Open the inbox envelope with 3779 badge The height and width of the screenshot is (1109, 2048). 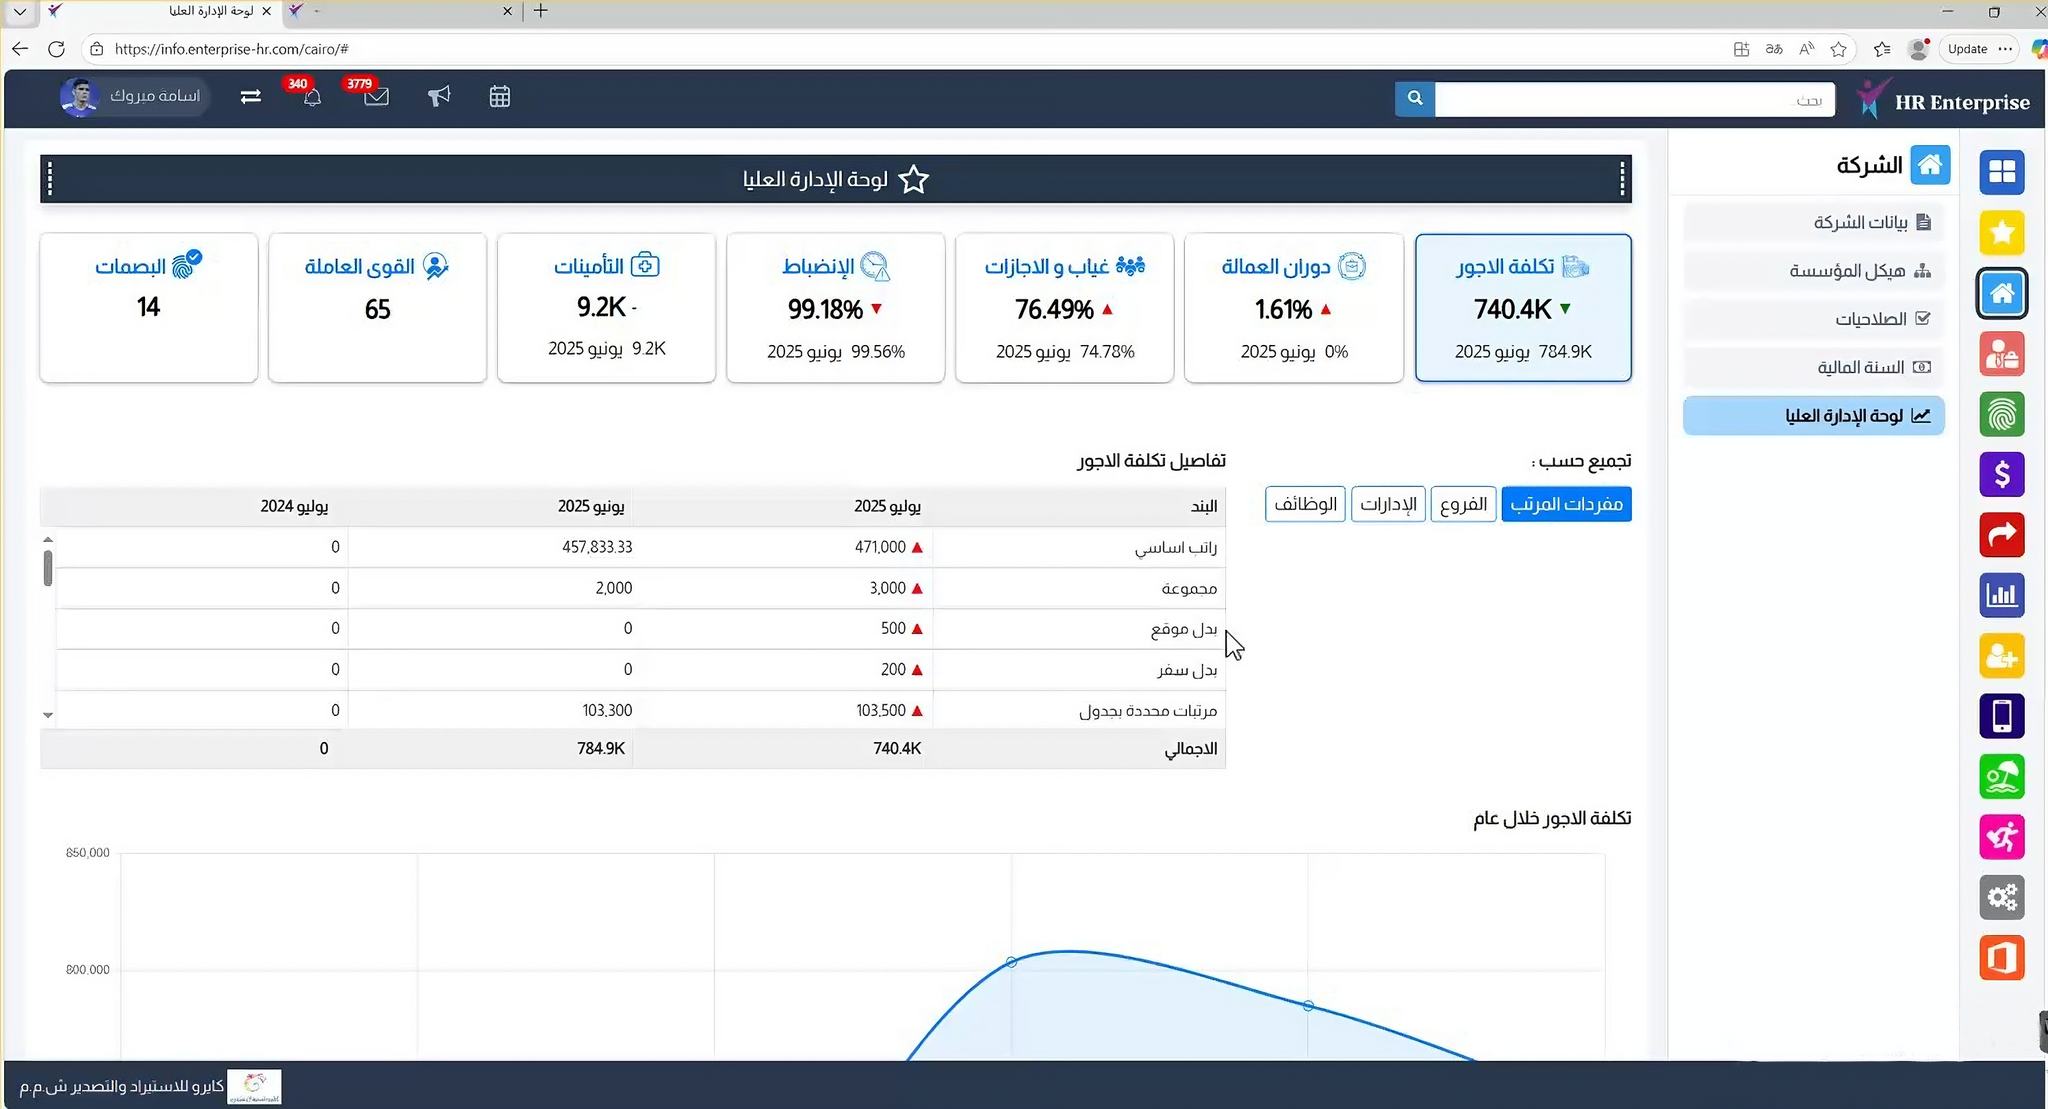coord(375,97)
